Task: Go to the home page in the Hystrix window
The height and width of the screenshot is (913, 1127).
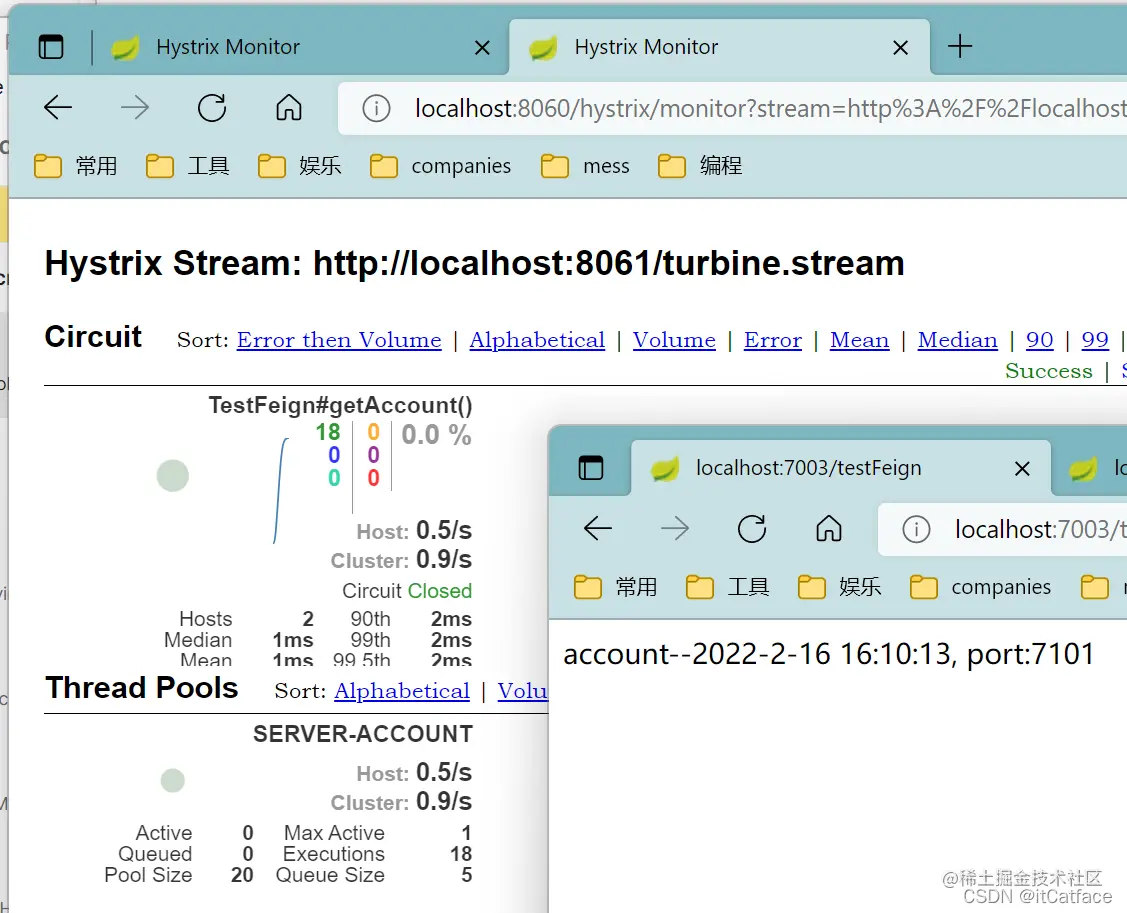Action: 289,108
